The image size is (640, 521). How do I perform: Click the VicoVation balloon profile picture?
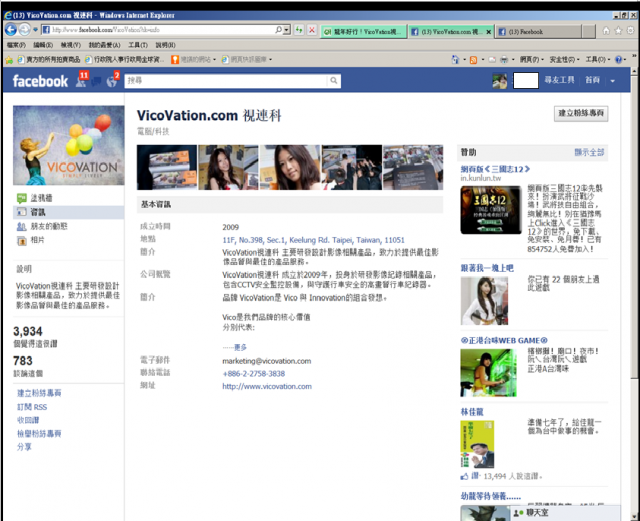pos(69,145)
